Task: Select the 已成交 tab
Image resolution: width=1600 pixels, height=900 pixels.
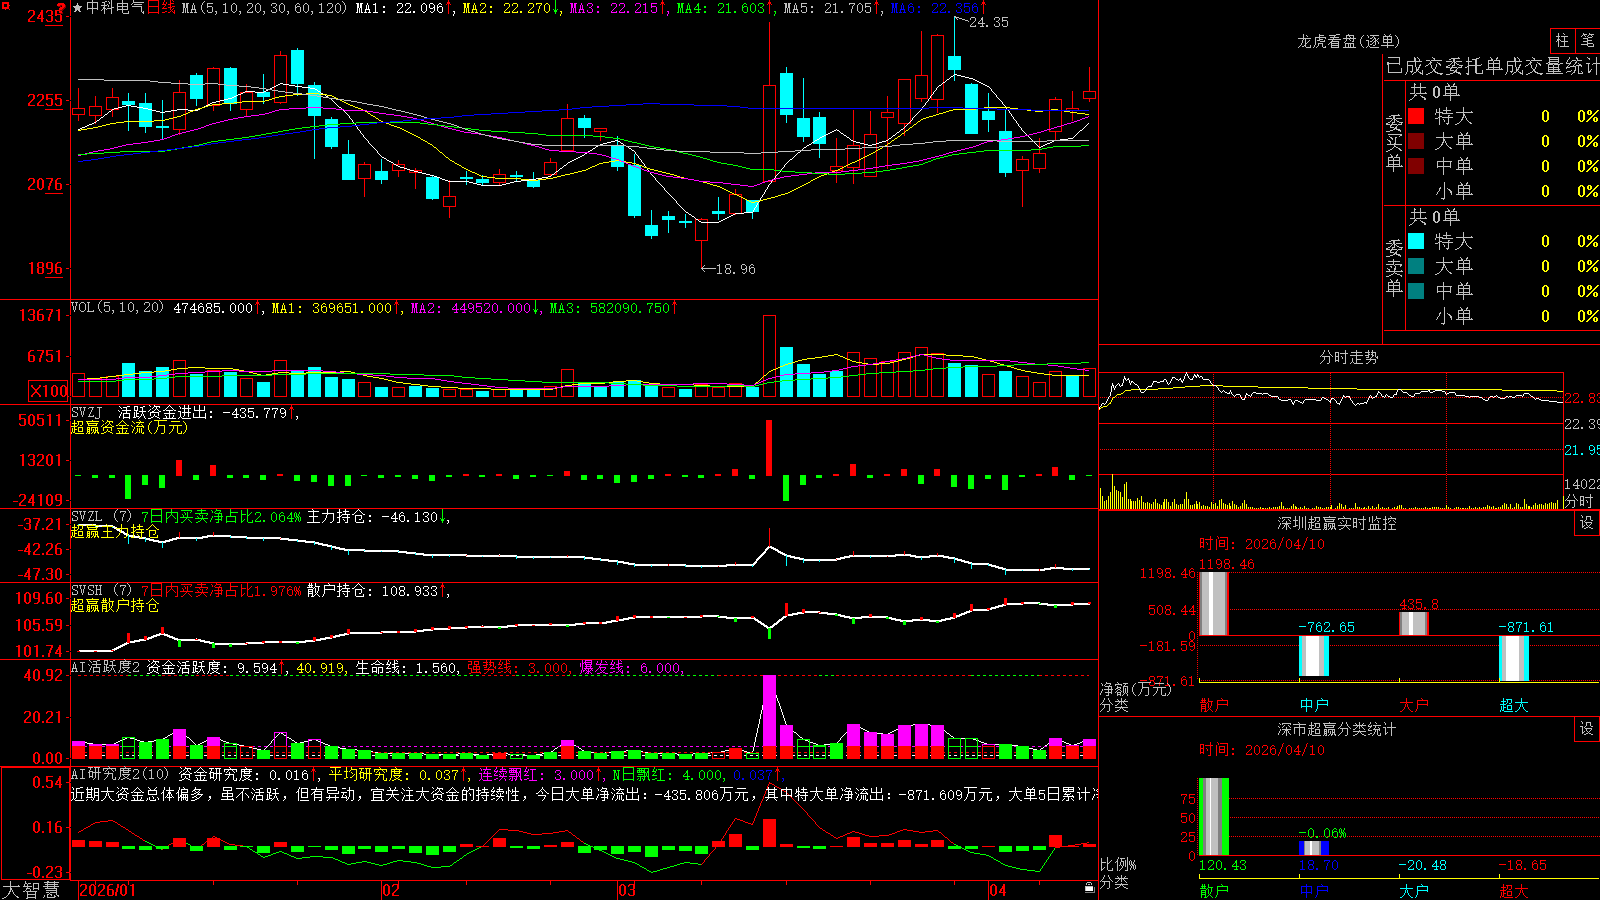Action: [x=1416, y=67]
